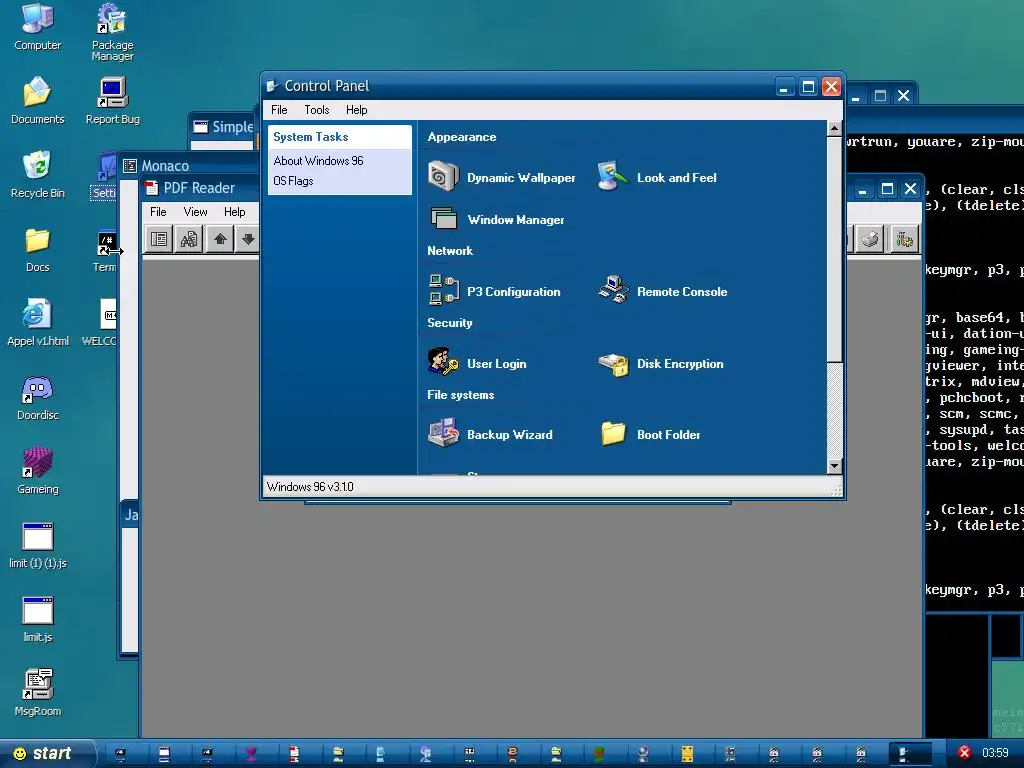Screen dimensions: 1024x768
Task: Open the Help menu in Control Panel
Action: click(x=357, y=110)
